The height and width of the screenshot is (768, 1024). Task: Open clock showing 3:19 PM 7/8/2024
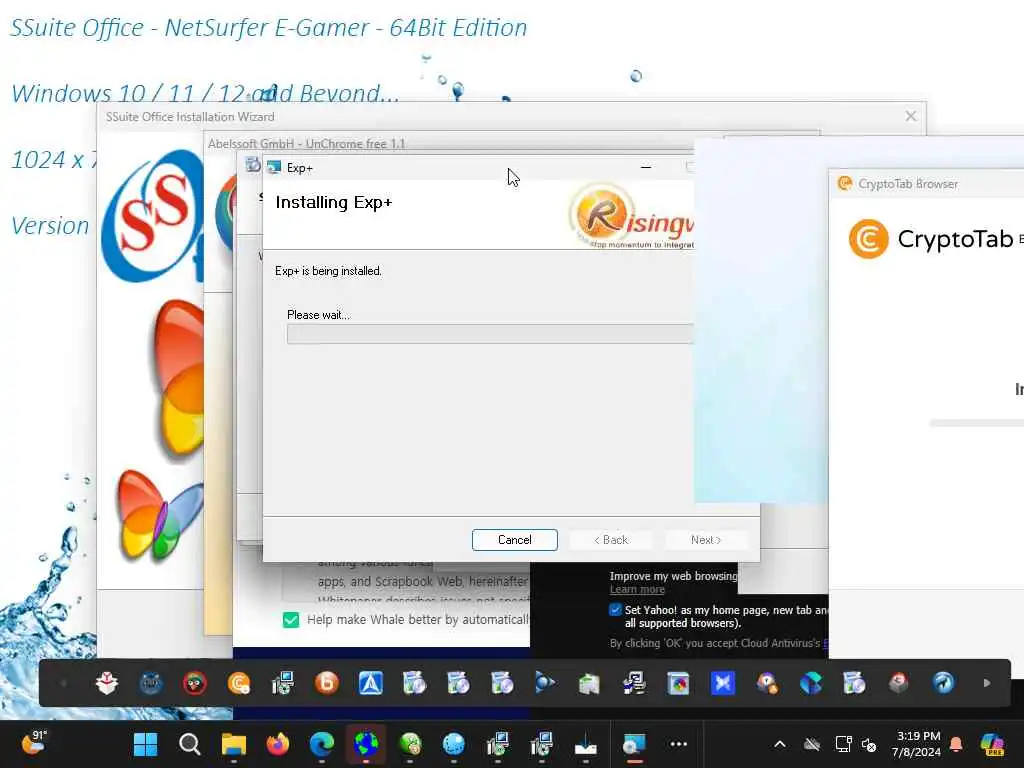tap(918, 744)
